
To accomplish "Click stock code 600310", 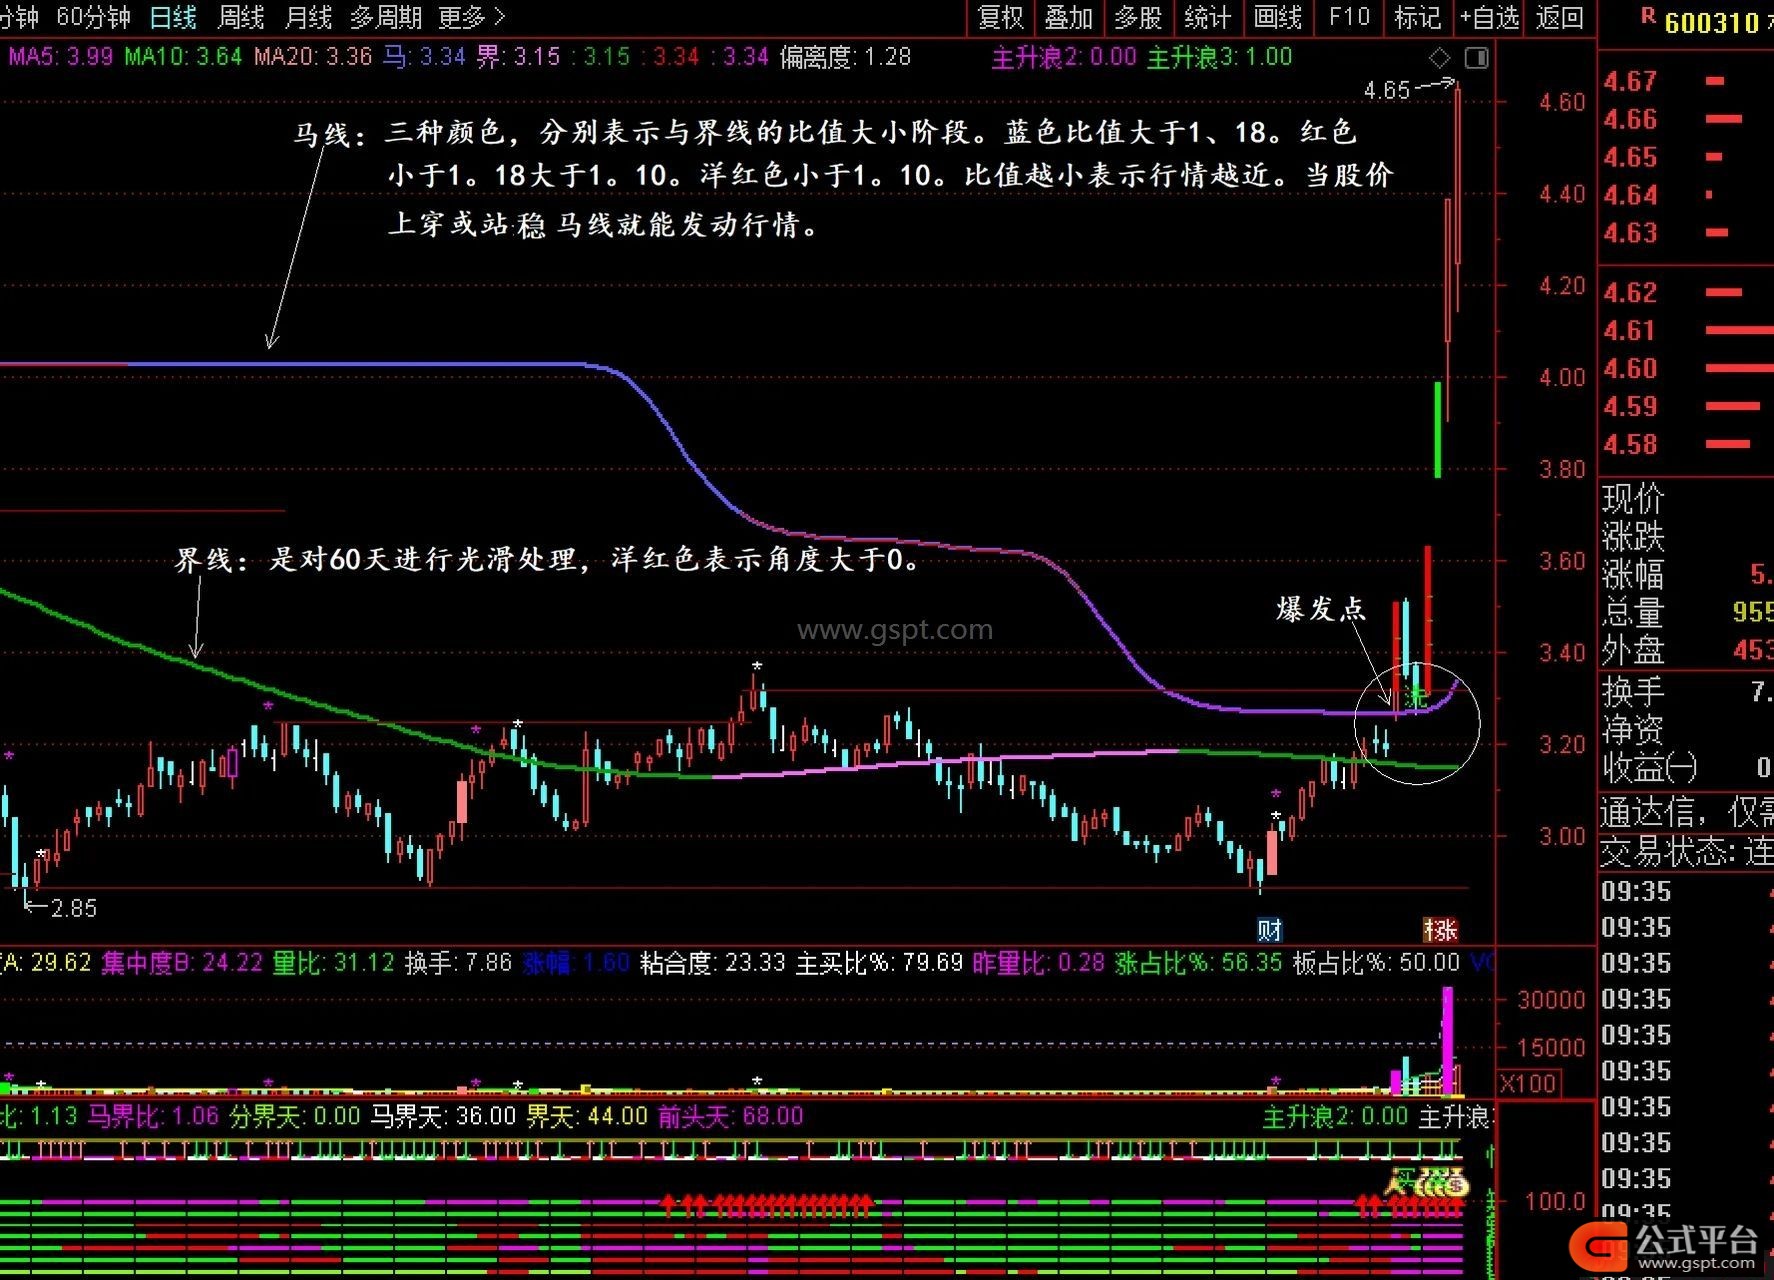I will tap(1712, 22).
